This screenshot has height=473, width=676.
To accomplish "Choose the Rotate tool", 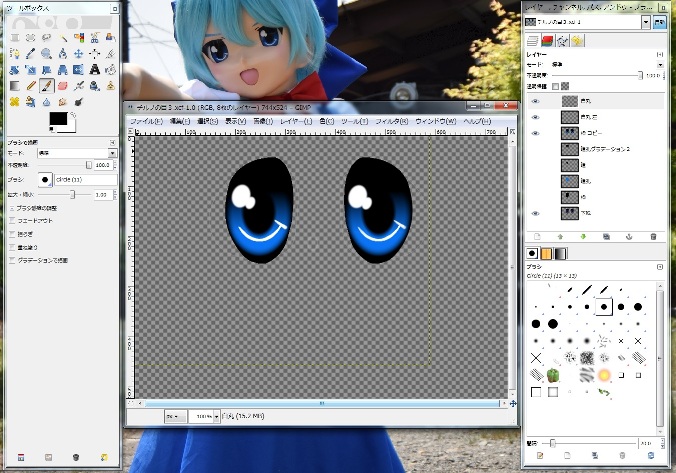I will pos(15,70).
